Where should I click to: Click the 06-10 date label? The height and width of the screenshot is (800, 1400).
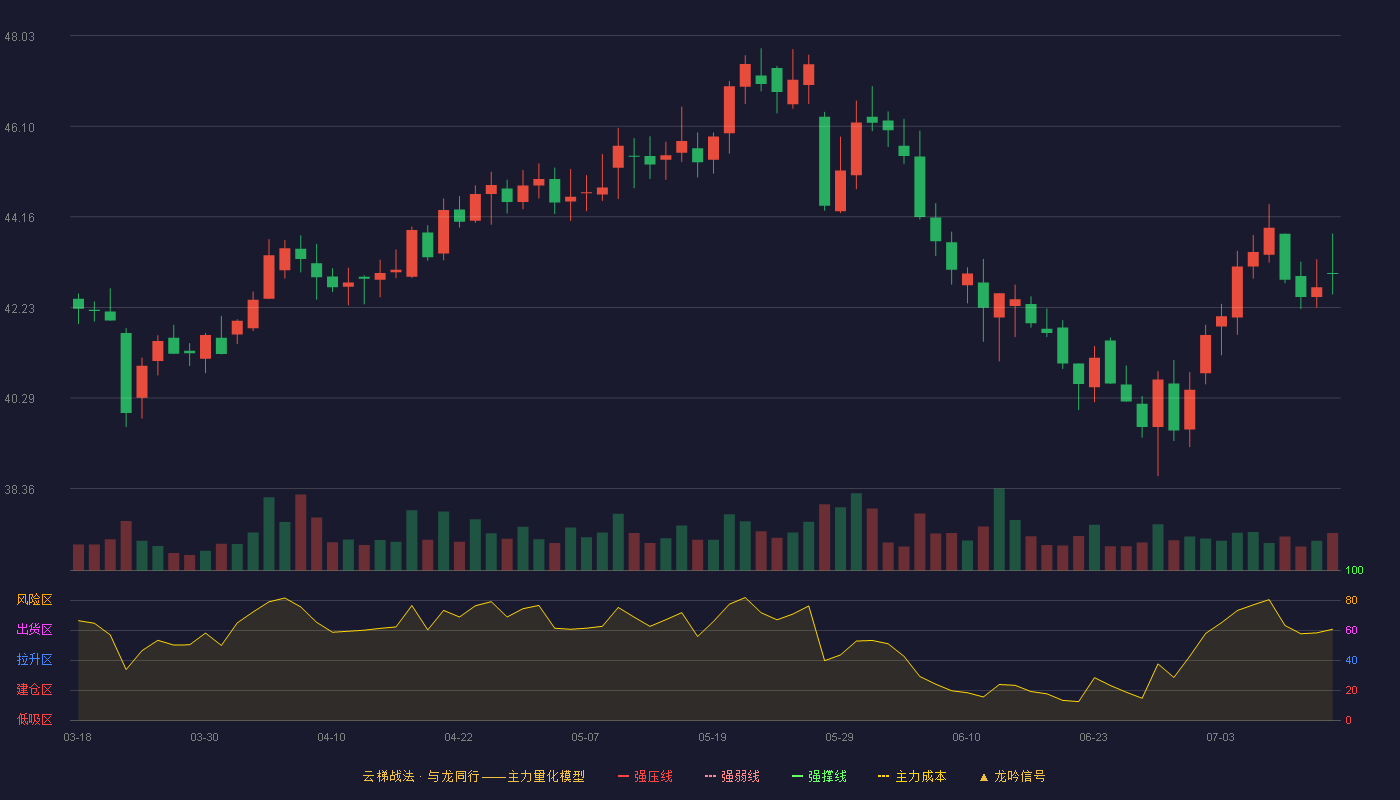[966, 737]
